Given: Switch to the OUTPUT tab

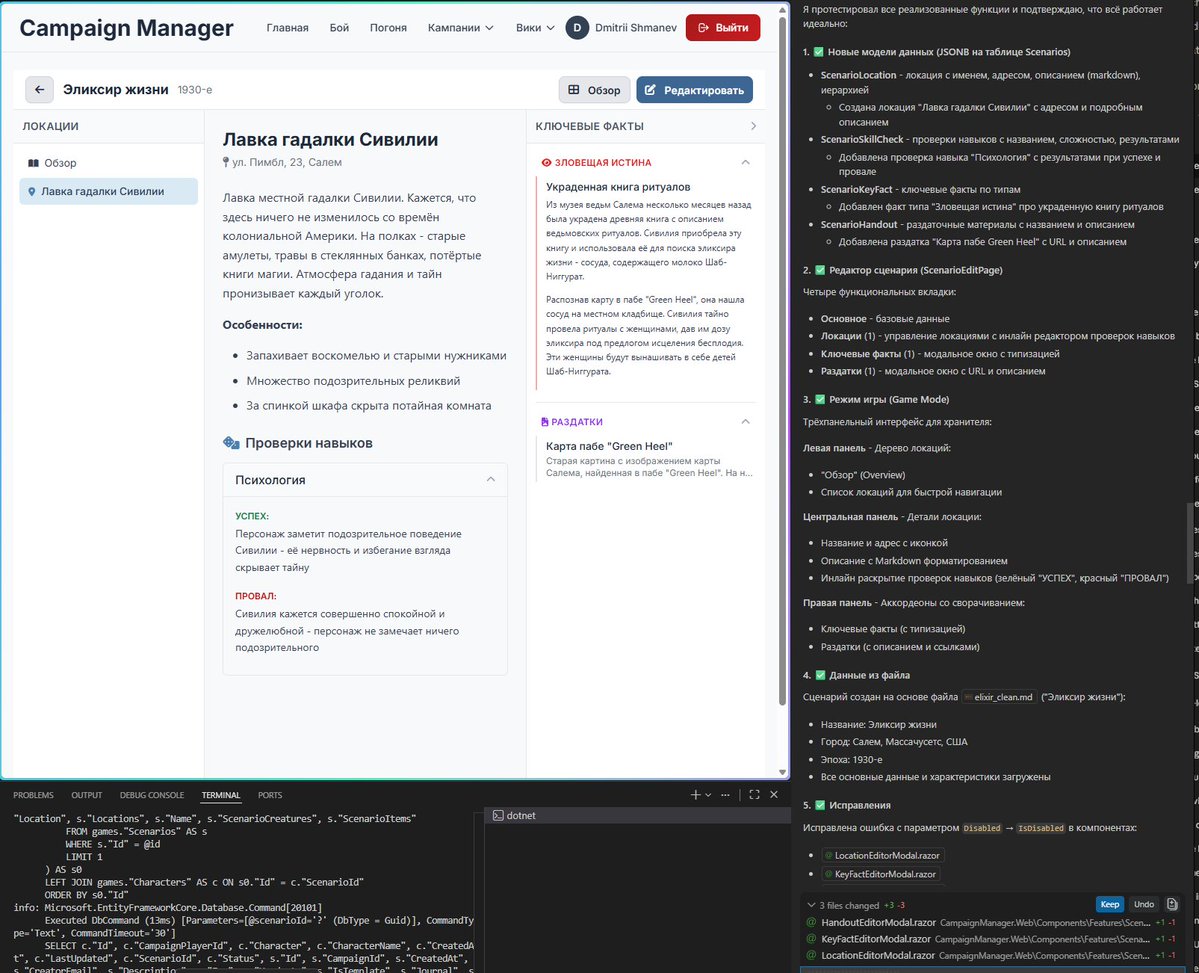Looking at the screenshot, I should pos(86,795).
